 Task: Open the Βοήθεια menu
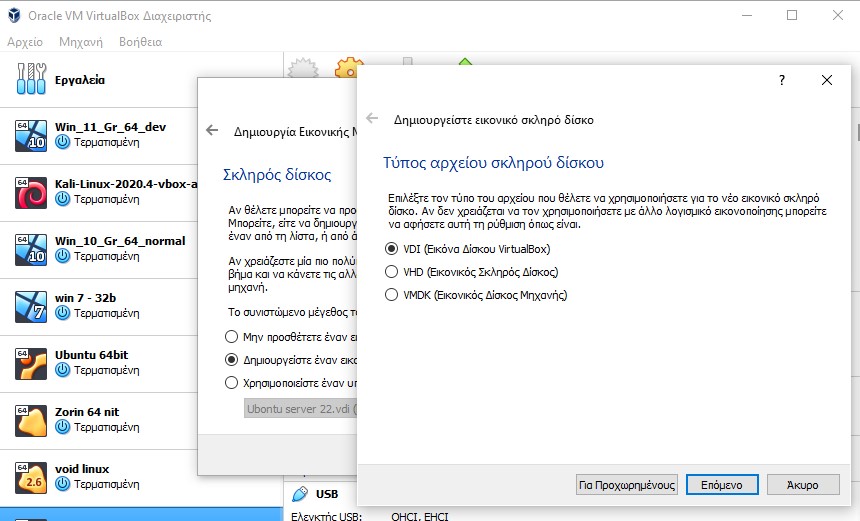coord(140,42)
